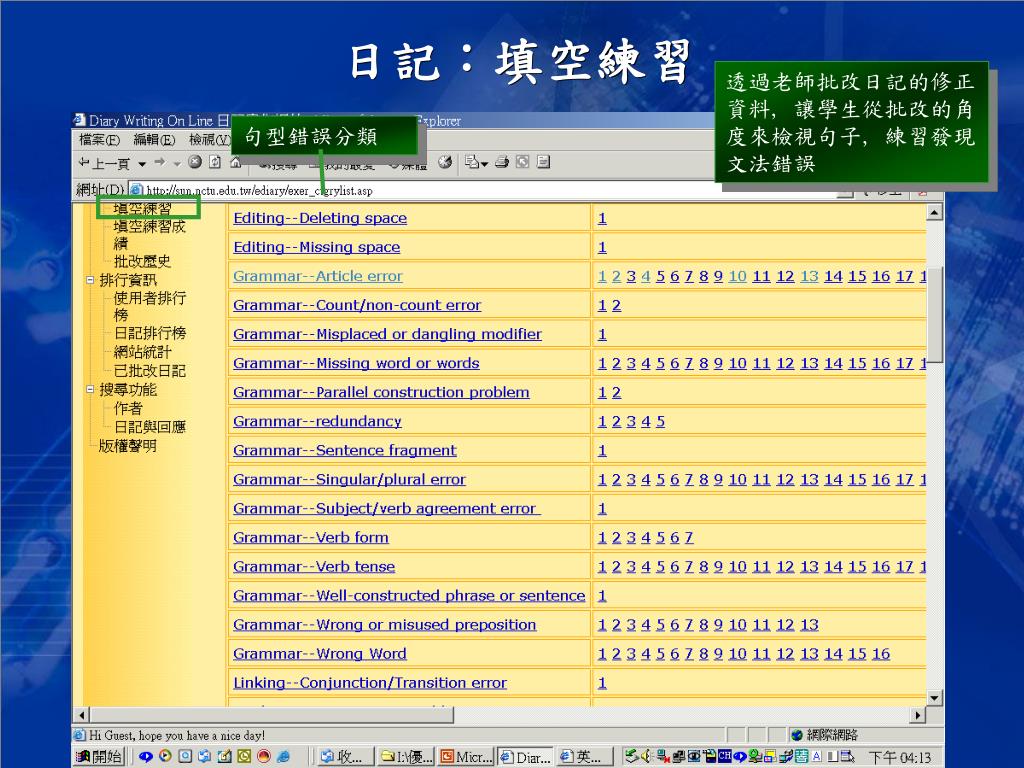
Task: Click the Refresh page icon
Action: point(215,162)
